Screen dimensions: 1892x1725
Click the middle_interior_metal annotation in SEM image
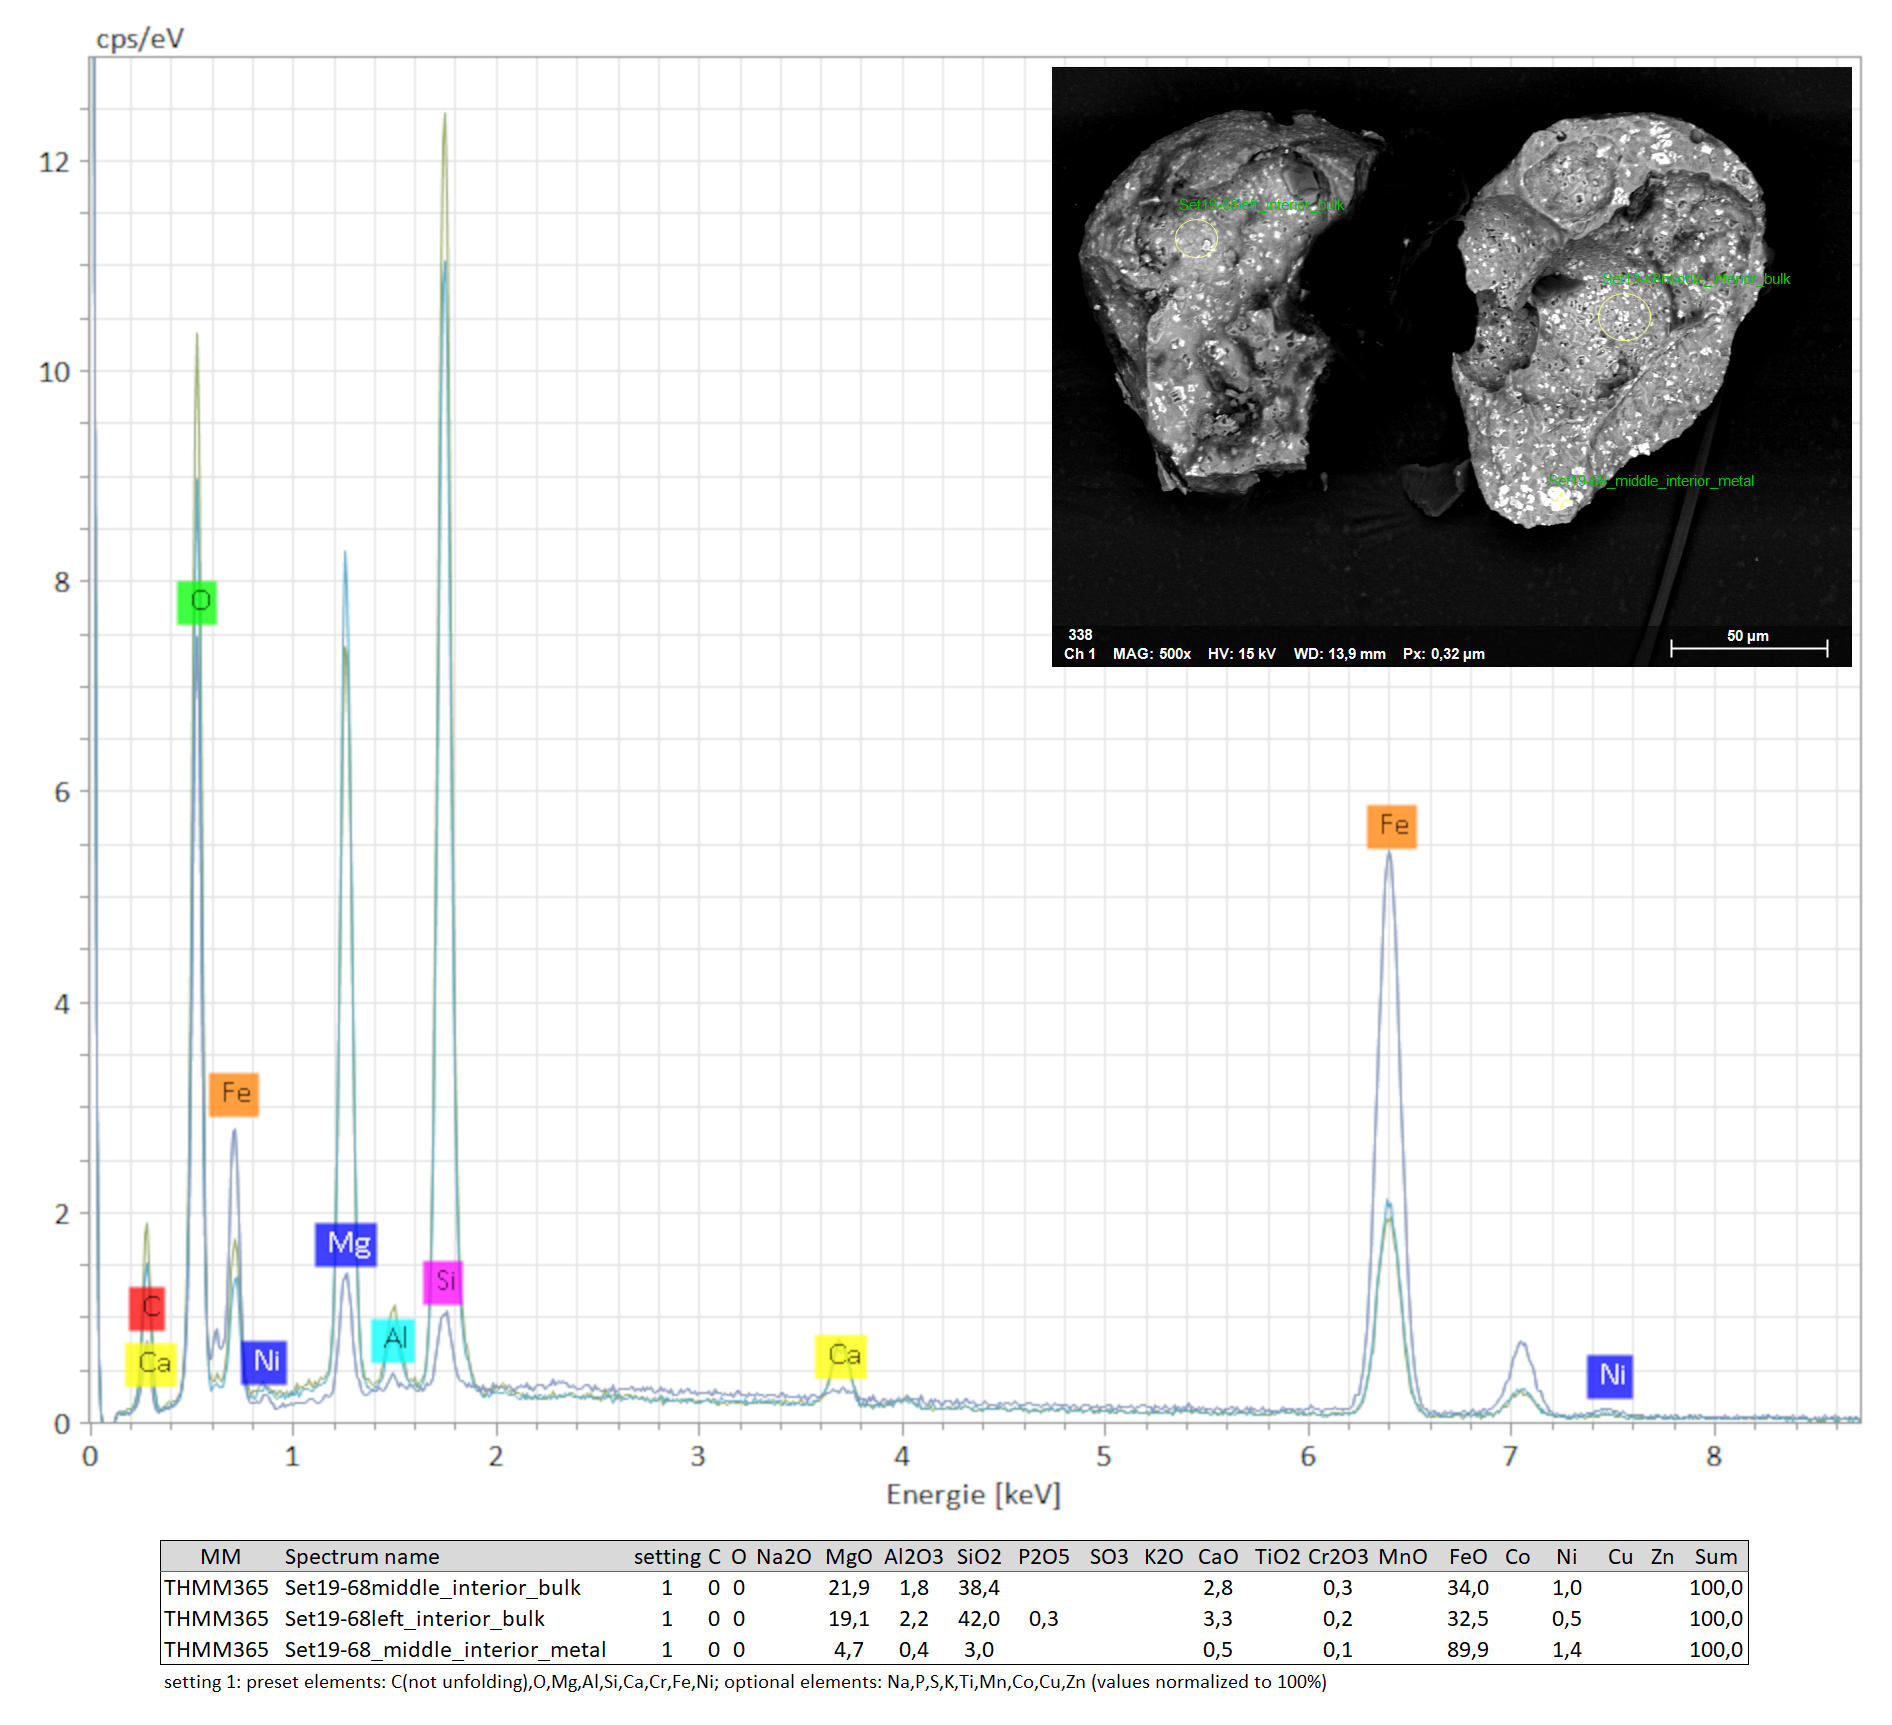click(1650, 481)
